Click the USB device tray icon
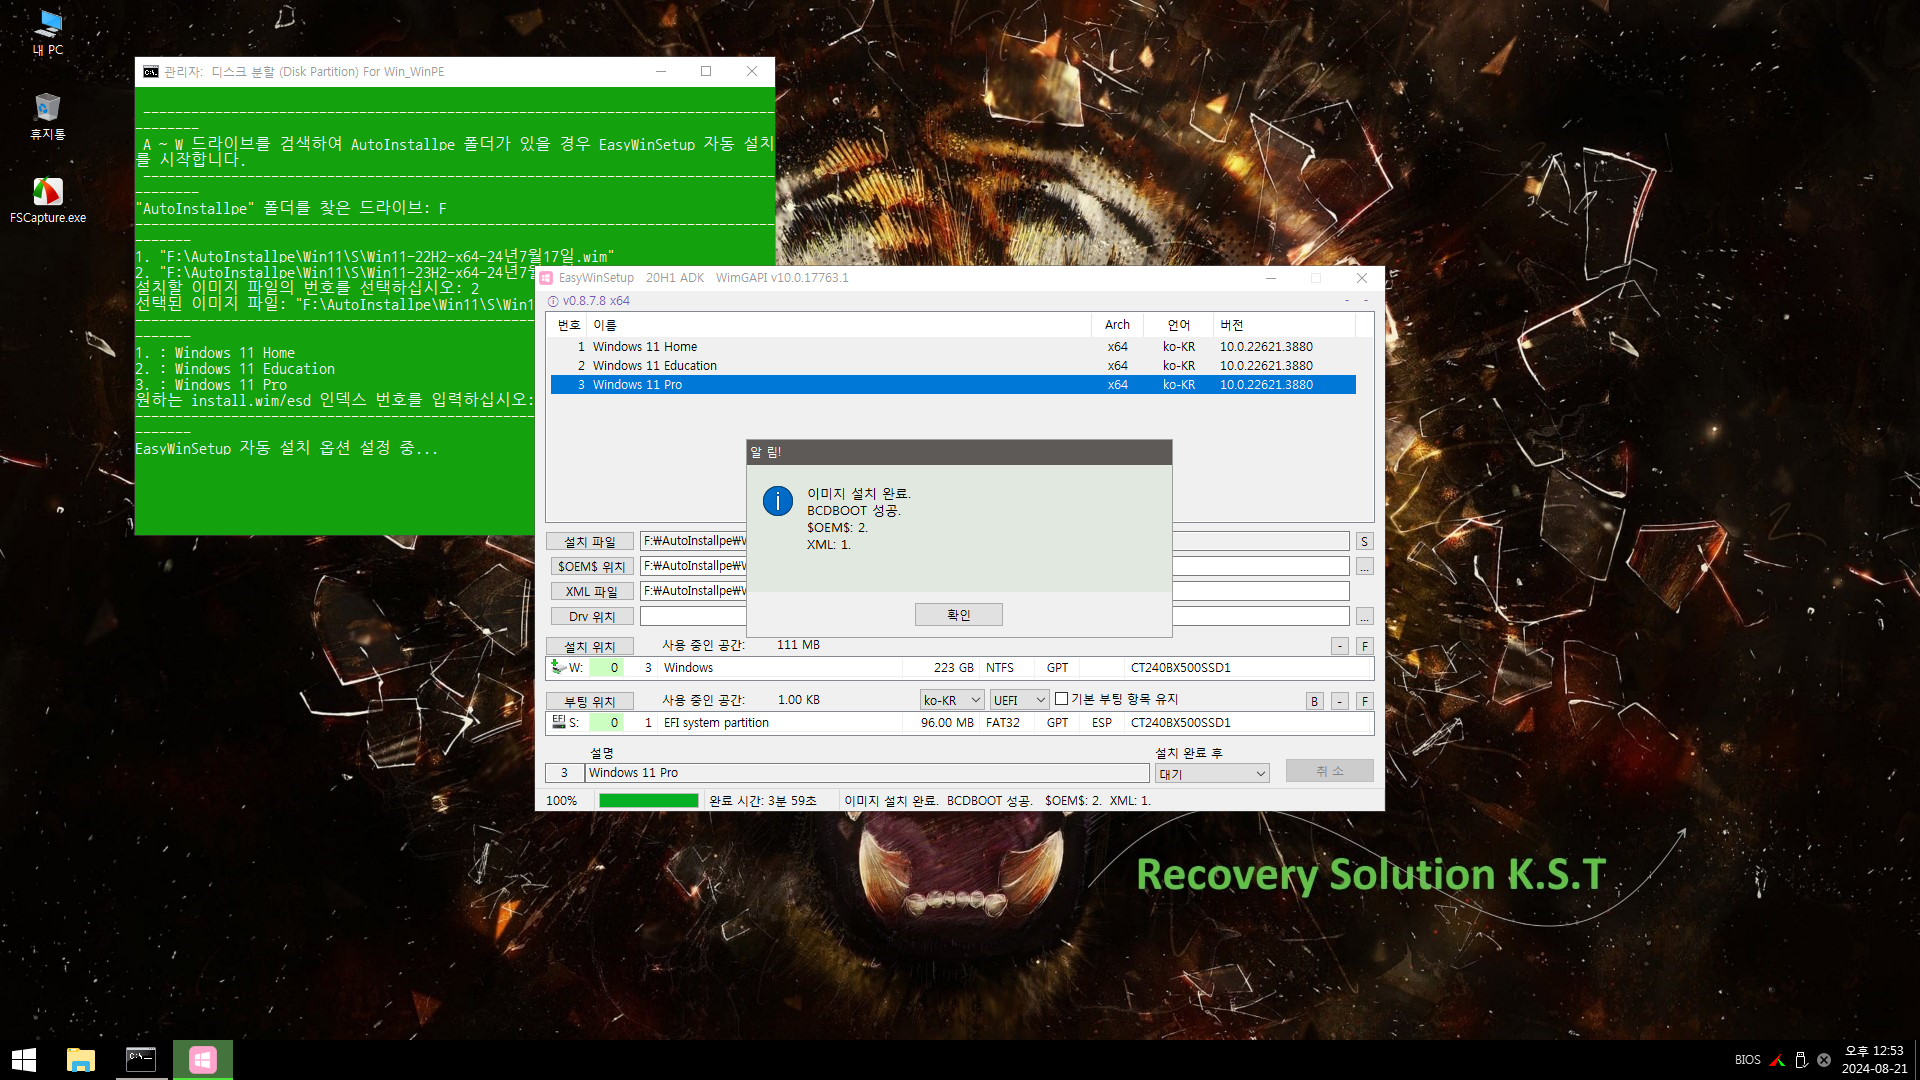The width and height of the screenshot is (1920, 1080). click(x=1801, y=1060)
